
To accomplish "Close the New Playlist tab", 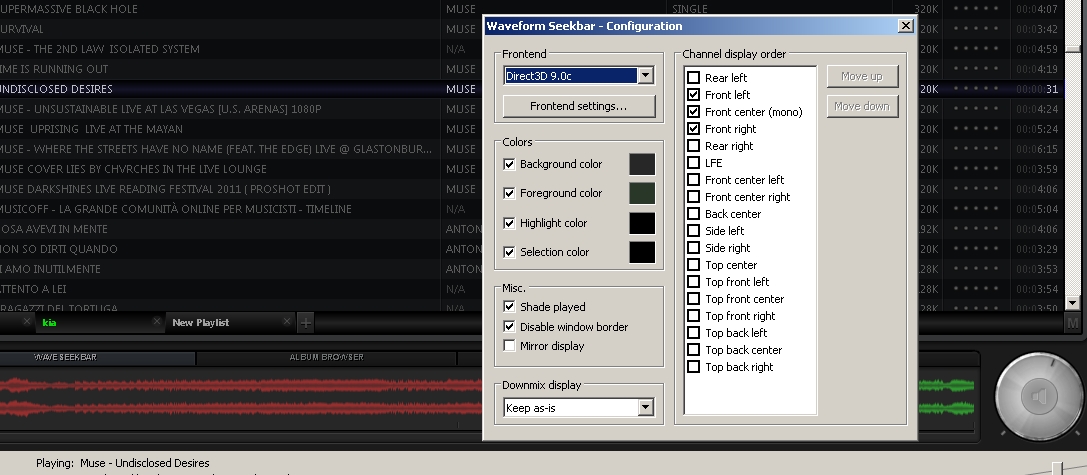I will 287,322.
